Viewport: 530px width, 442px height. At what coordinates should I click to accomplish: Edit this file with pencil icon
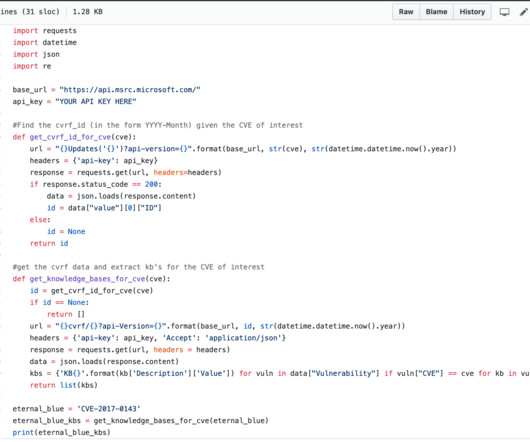point(524,12)
